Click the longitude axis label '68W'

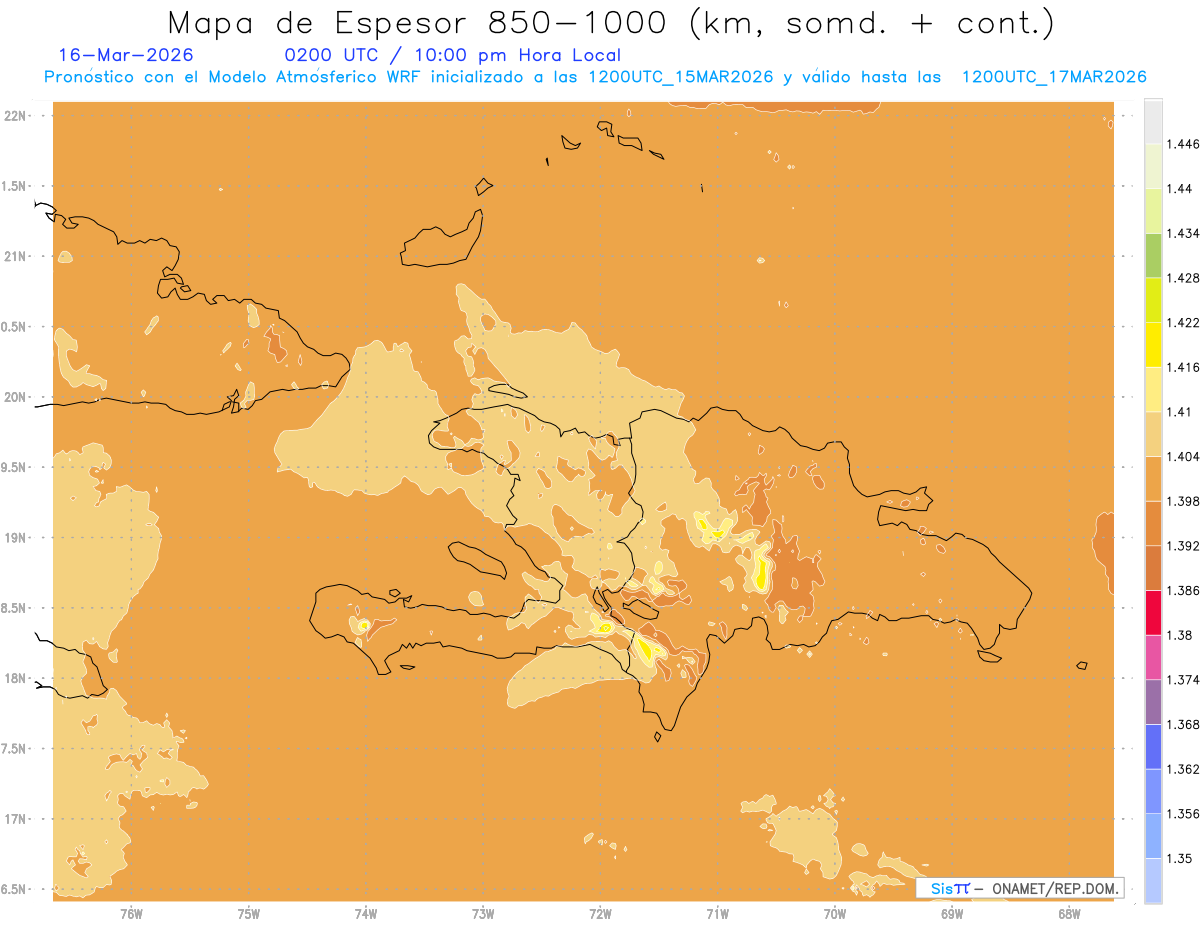pyautogui.click(x=1069, y=913)
